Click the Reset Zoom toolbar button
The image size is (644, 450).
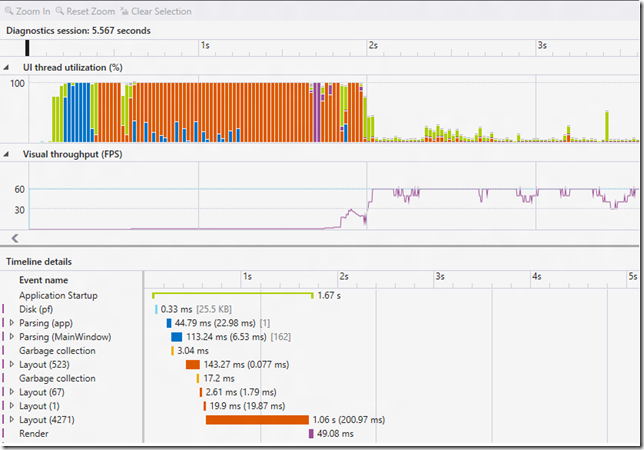pos(85,11)
